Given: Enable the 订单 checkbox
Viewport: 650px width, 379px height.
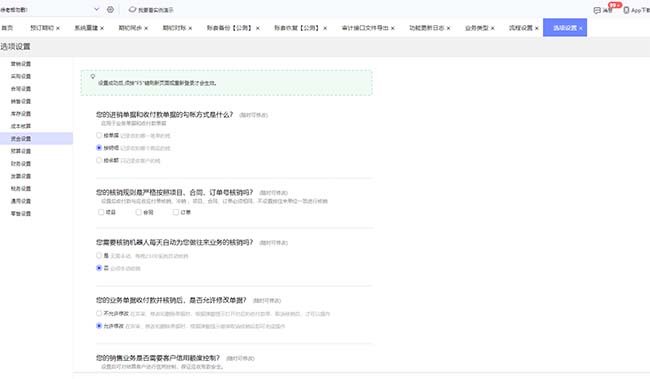Looking at the screenshot, I should (x=176, y=212).
